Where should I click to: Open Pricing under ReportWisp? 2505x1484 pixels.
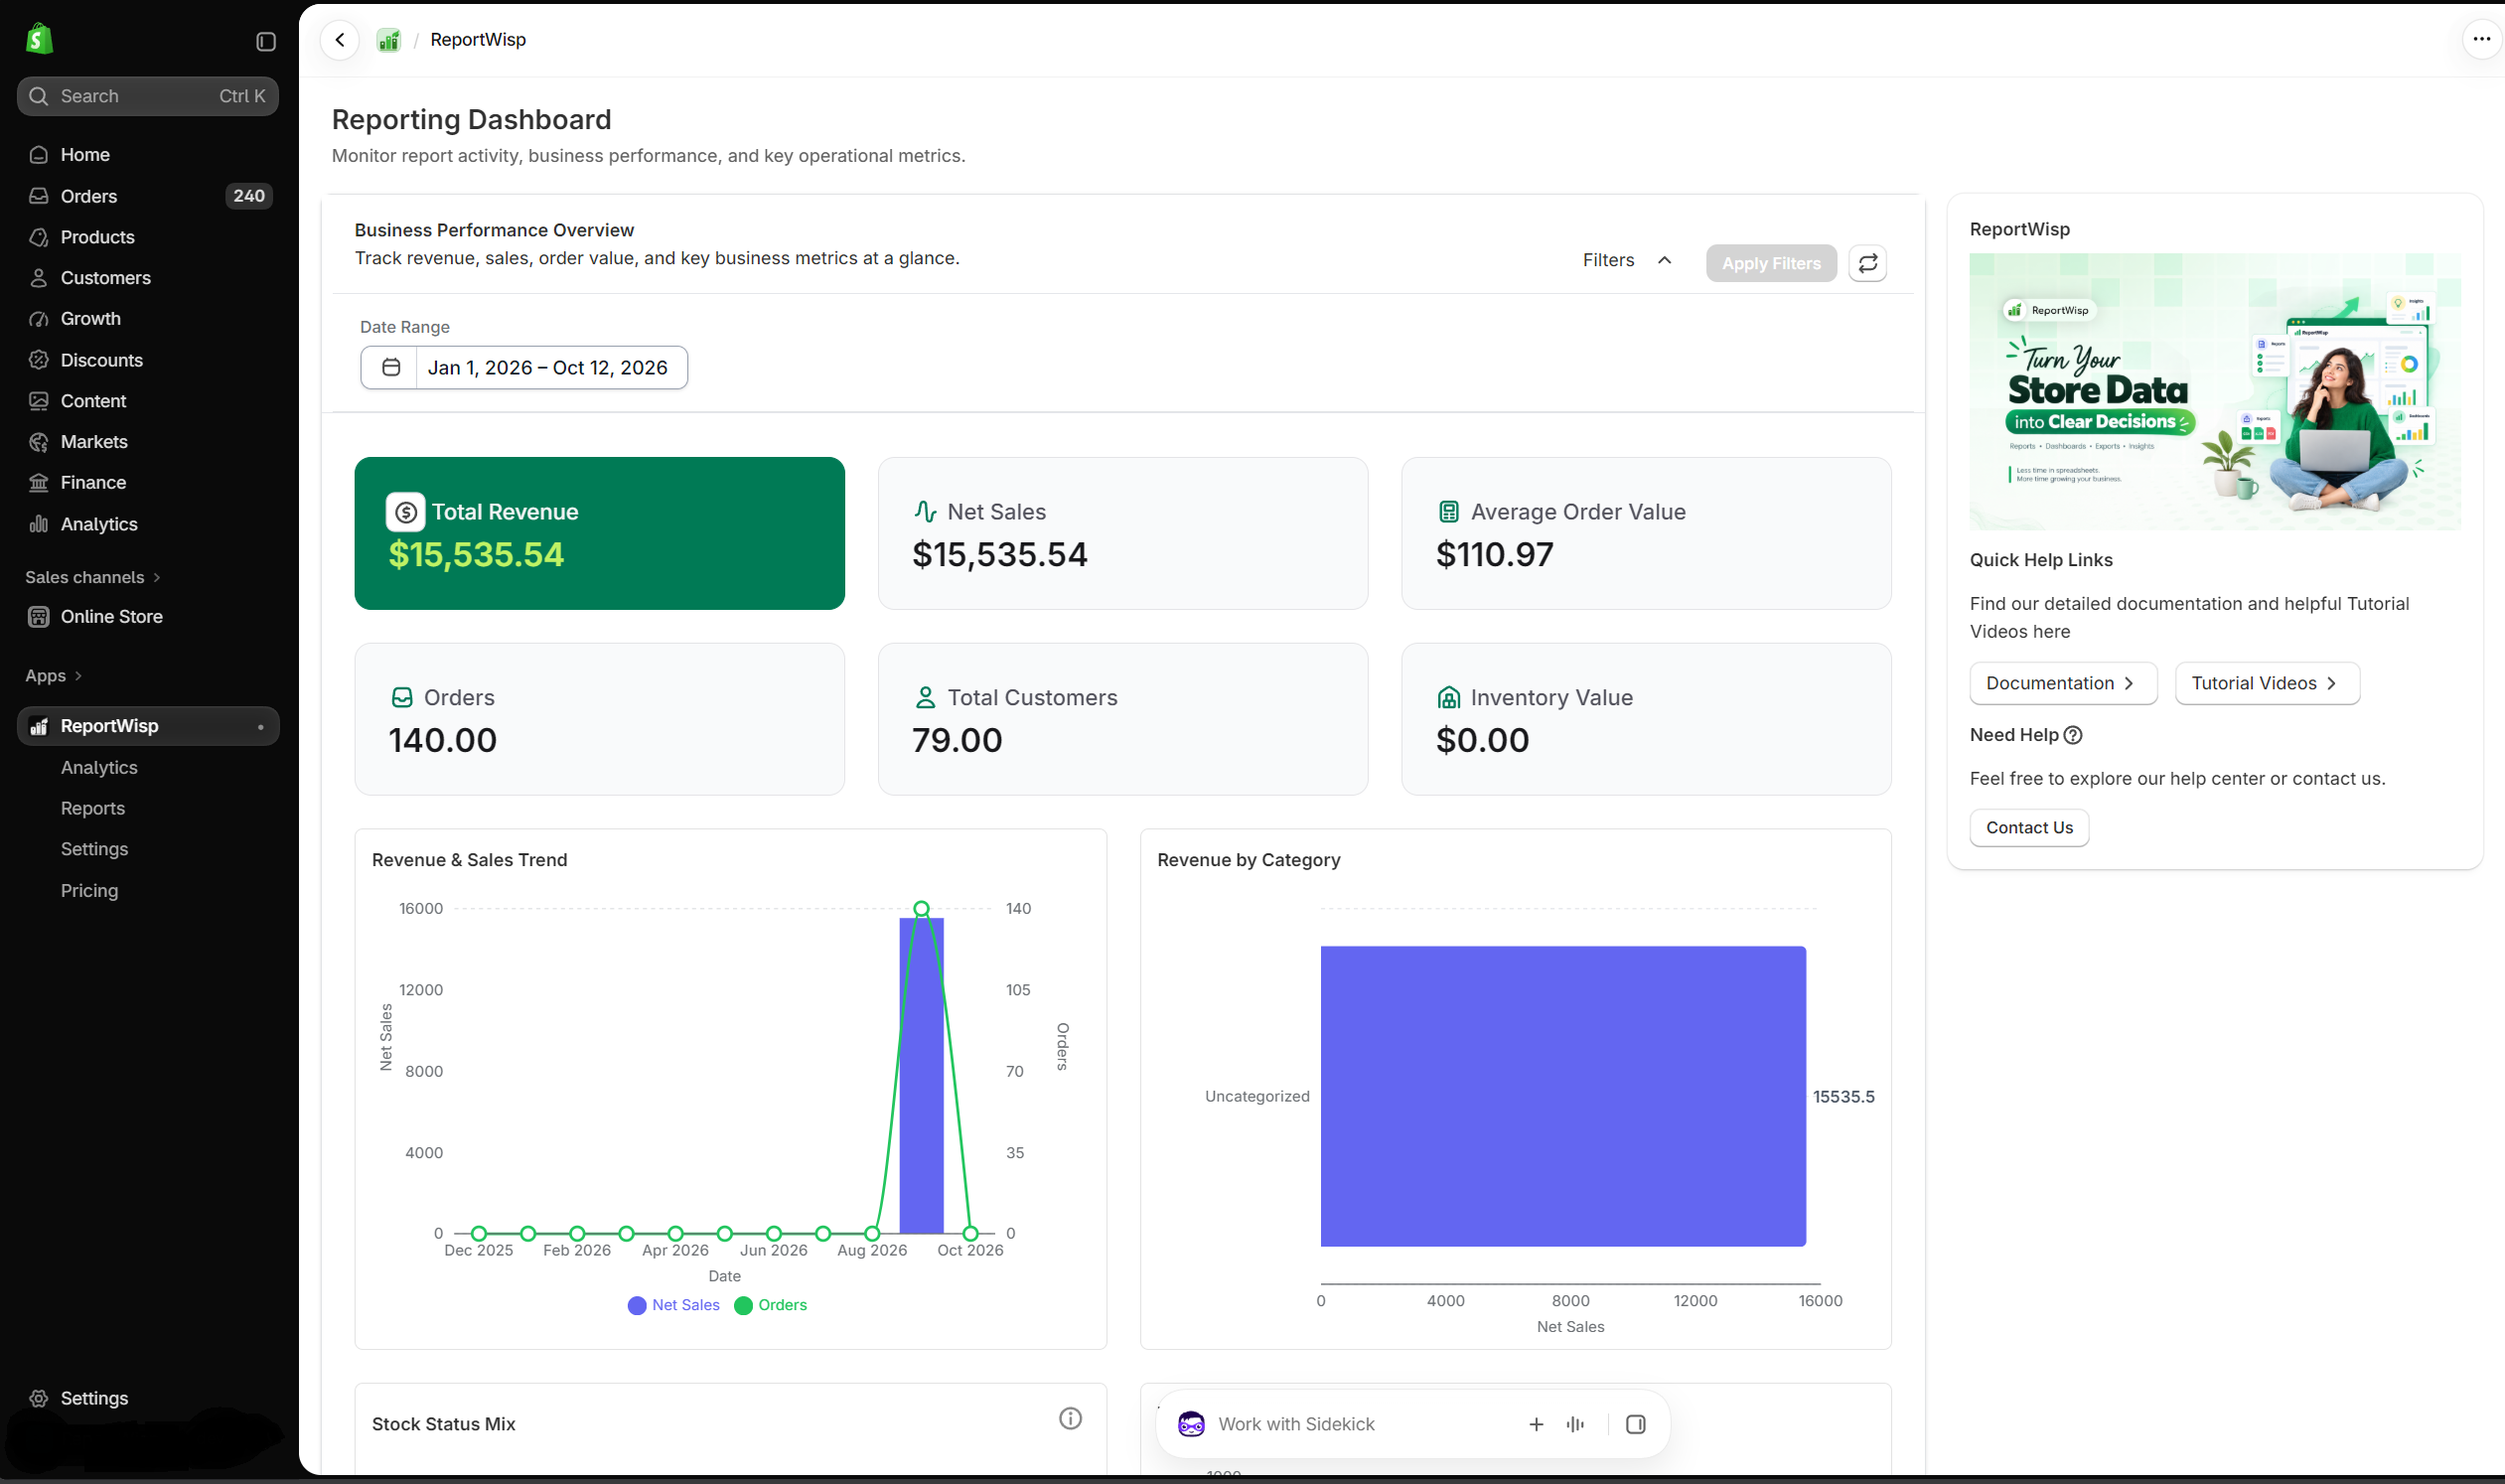tap(89, 890)
